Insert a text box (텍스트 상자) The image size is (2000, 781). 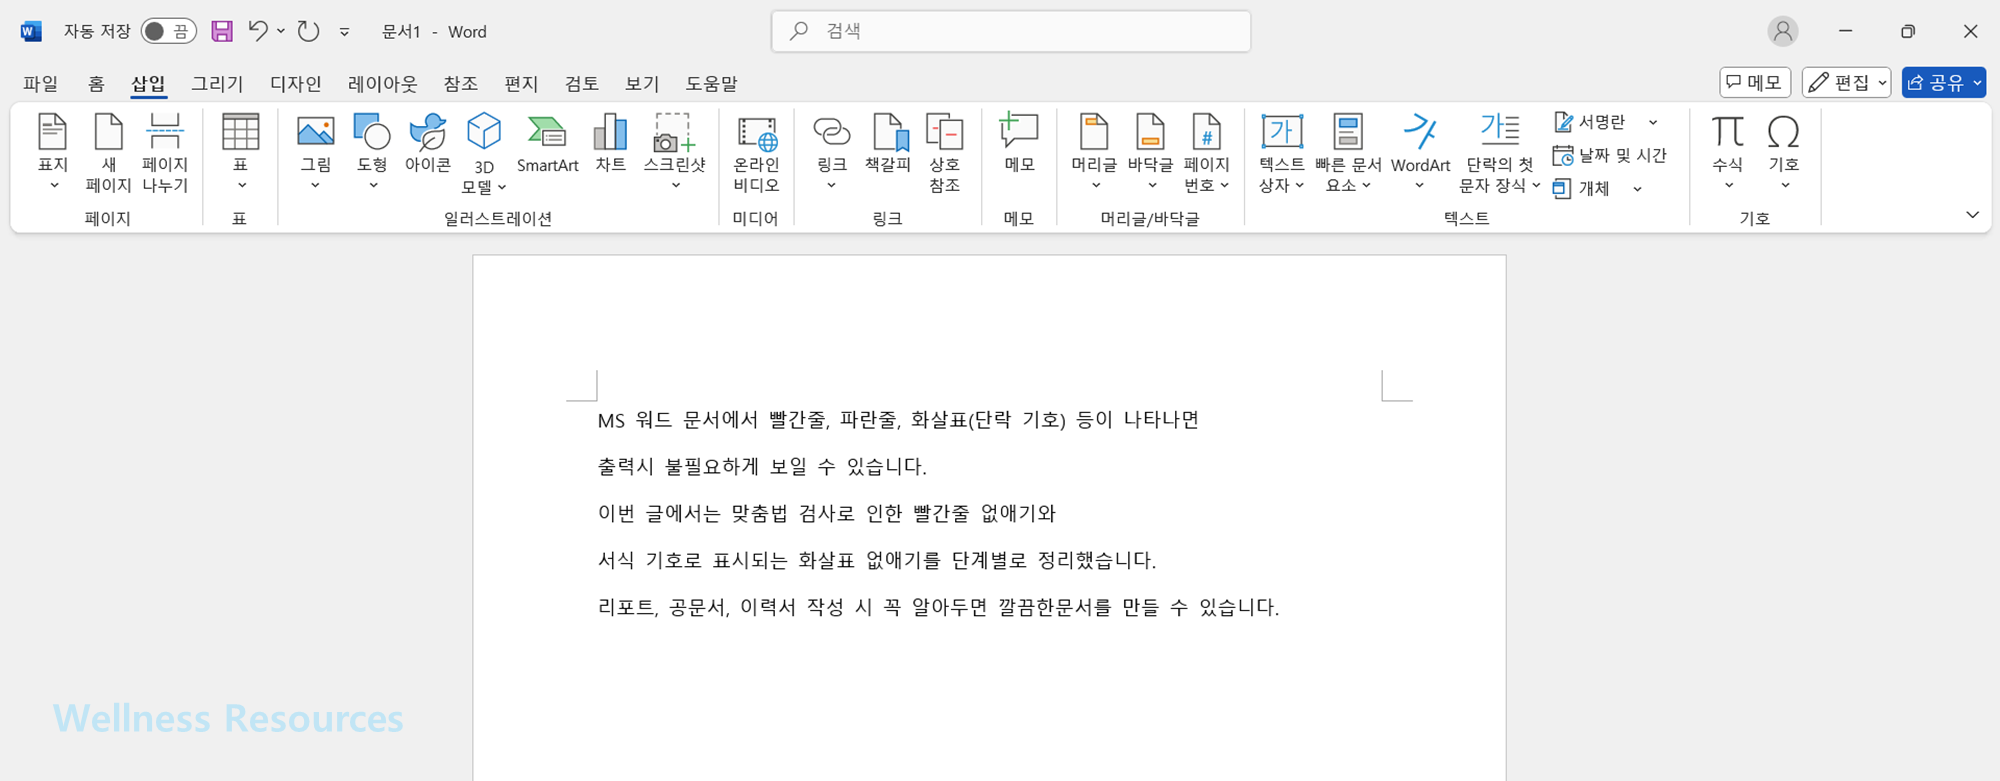(x=1281, y=152)
